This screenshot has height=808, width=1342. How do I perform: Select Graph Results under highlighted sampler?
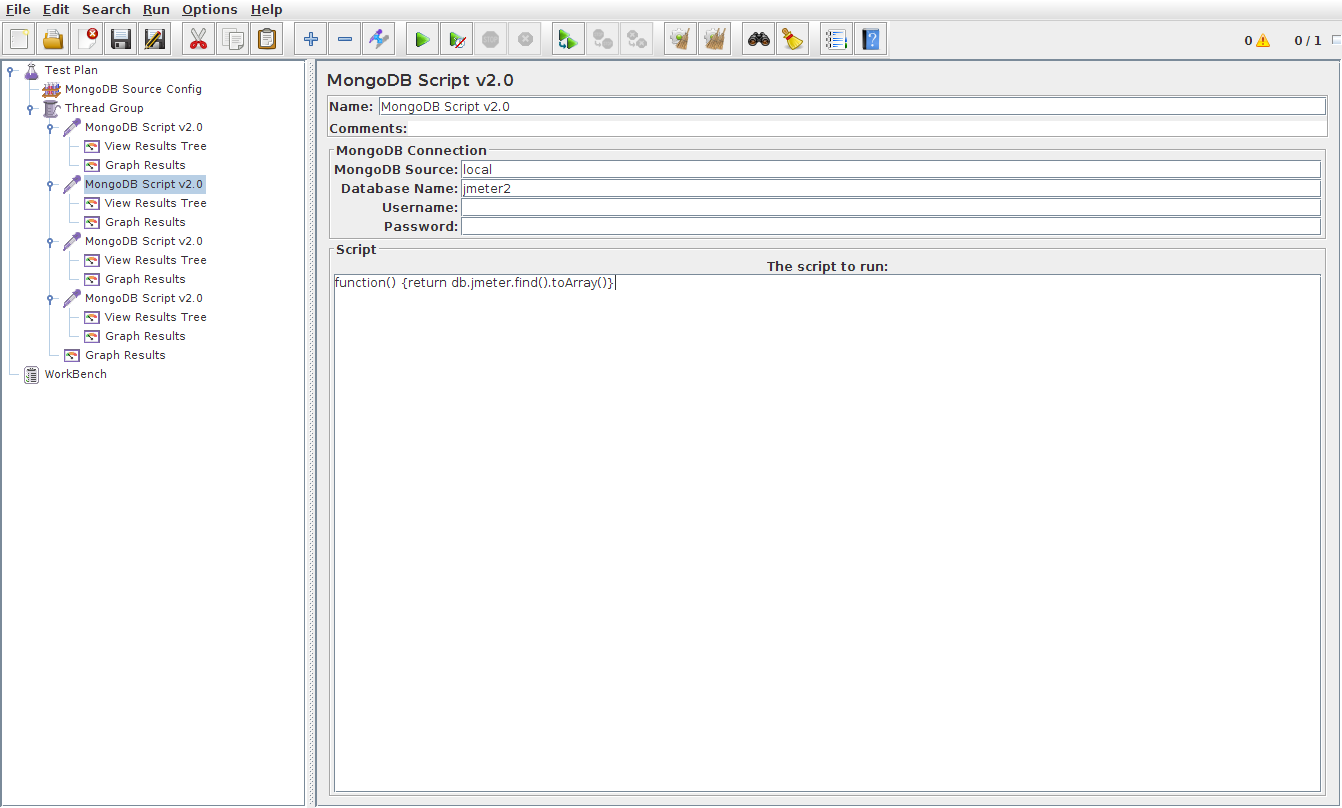pyautogui.click(x=145, y=222)
